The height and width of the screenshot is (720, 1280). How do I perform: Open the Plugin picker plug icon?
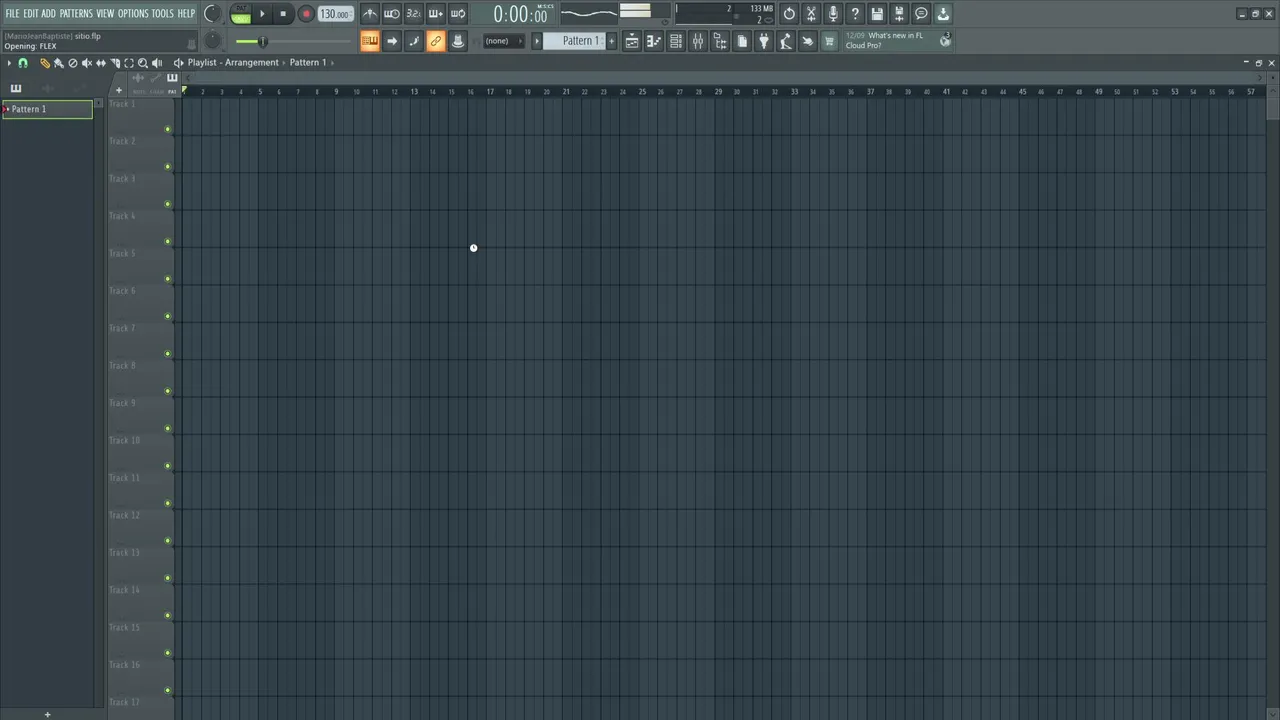click(x=764, y=41)
